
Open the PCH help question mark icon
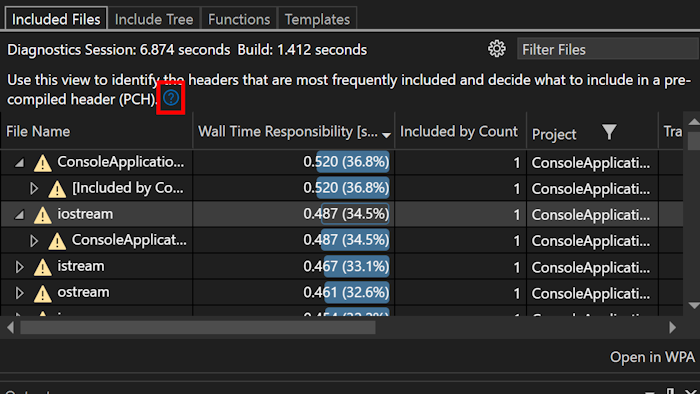pos(171,98)
